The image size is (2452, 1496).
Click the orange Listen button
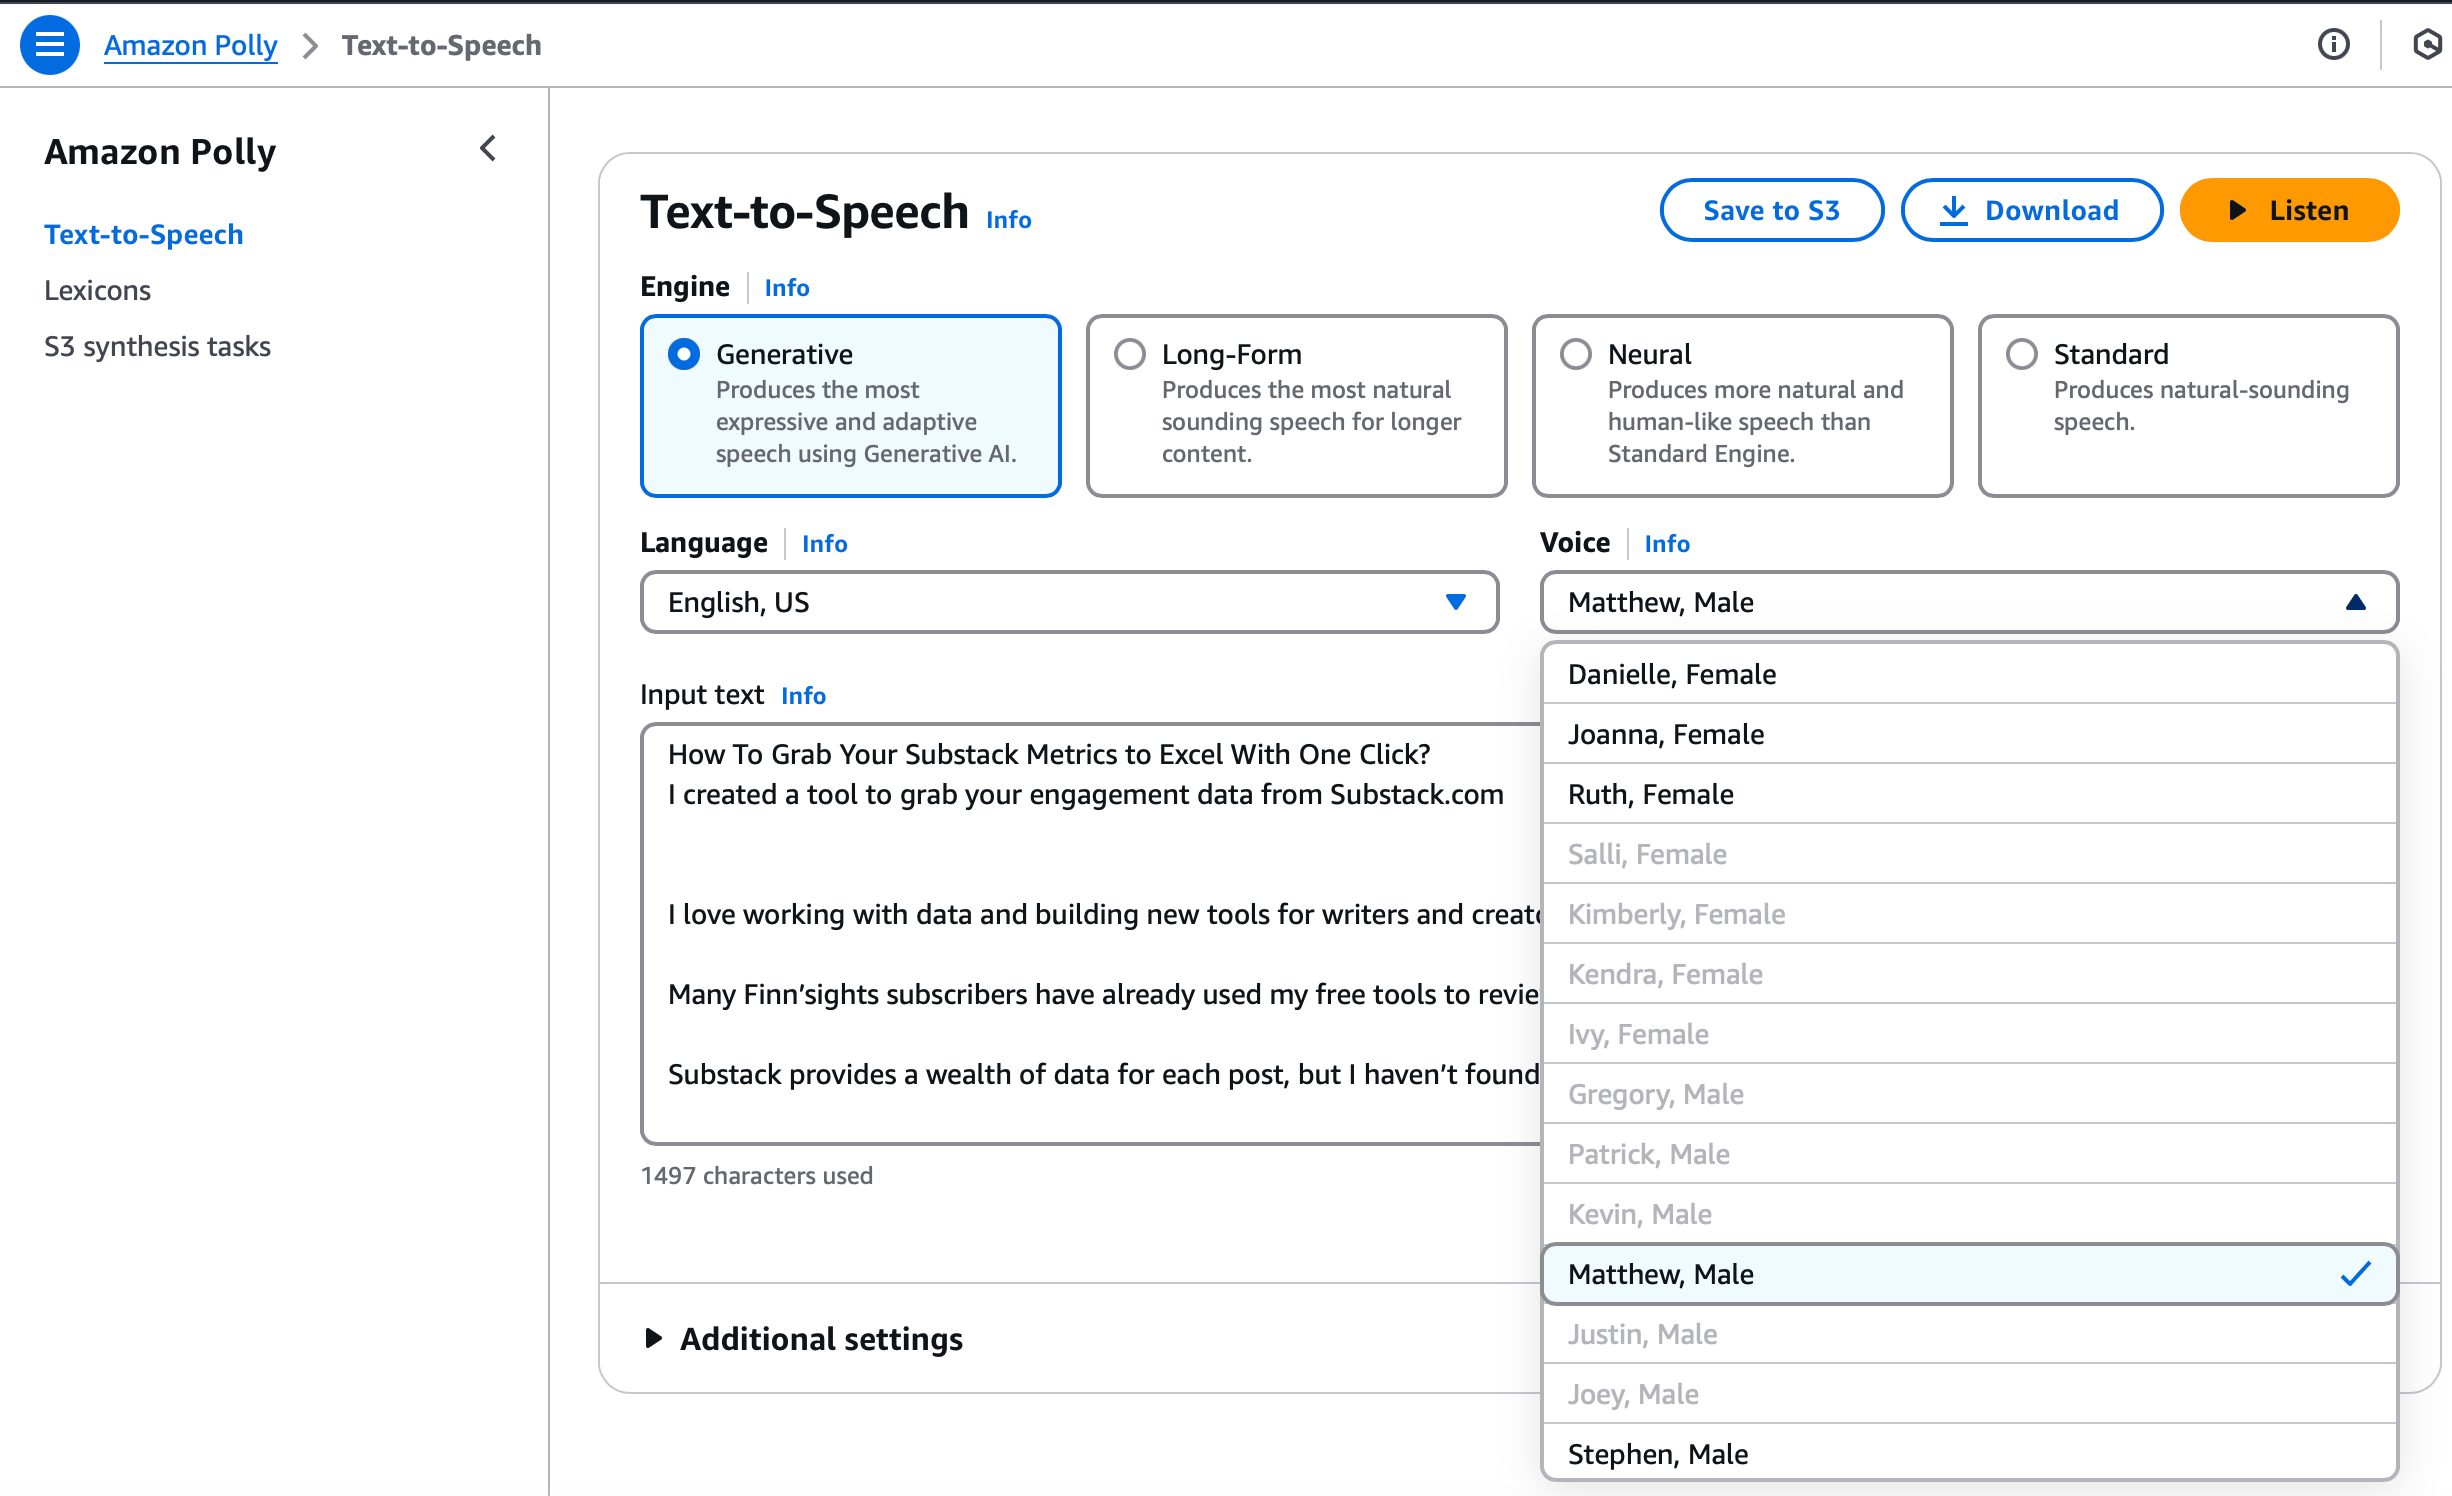click(x=2289, y=210)
